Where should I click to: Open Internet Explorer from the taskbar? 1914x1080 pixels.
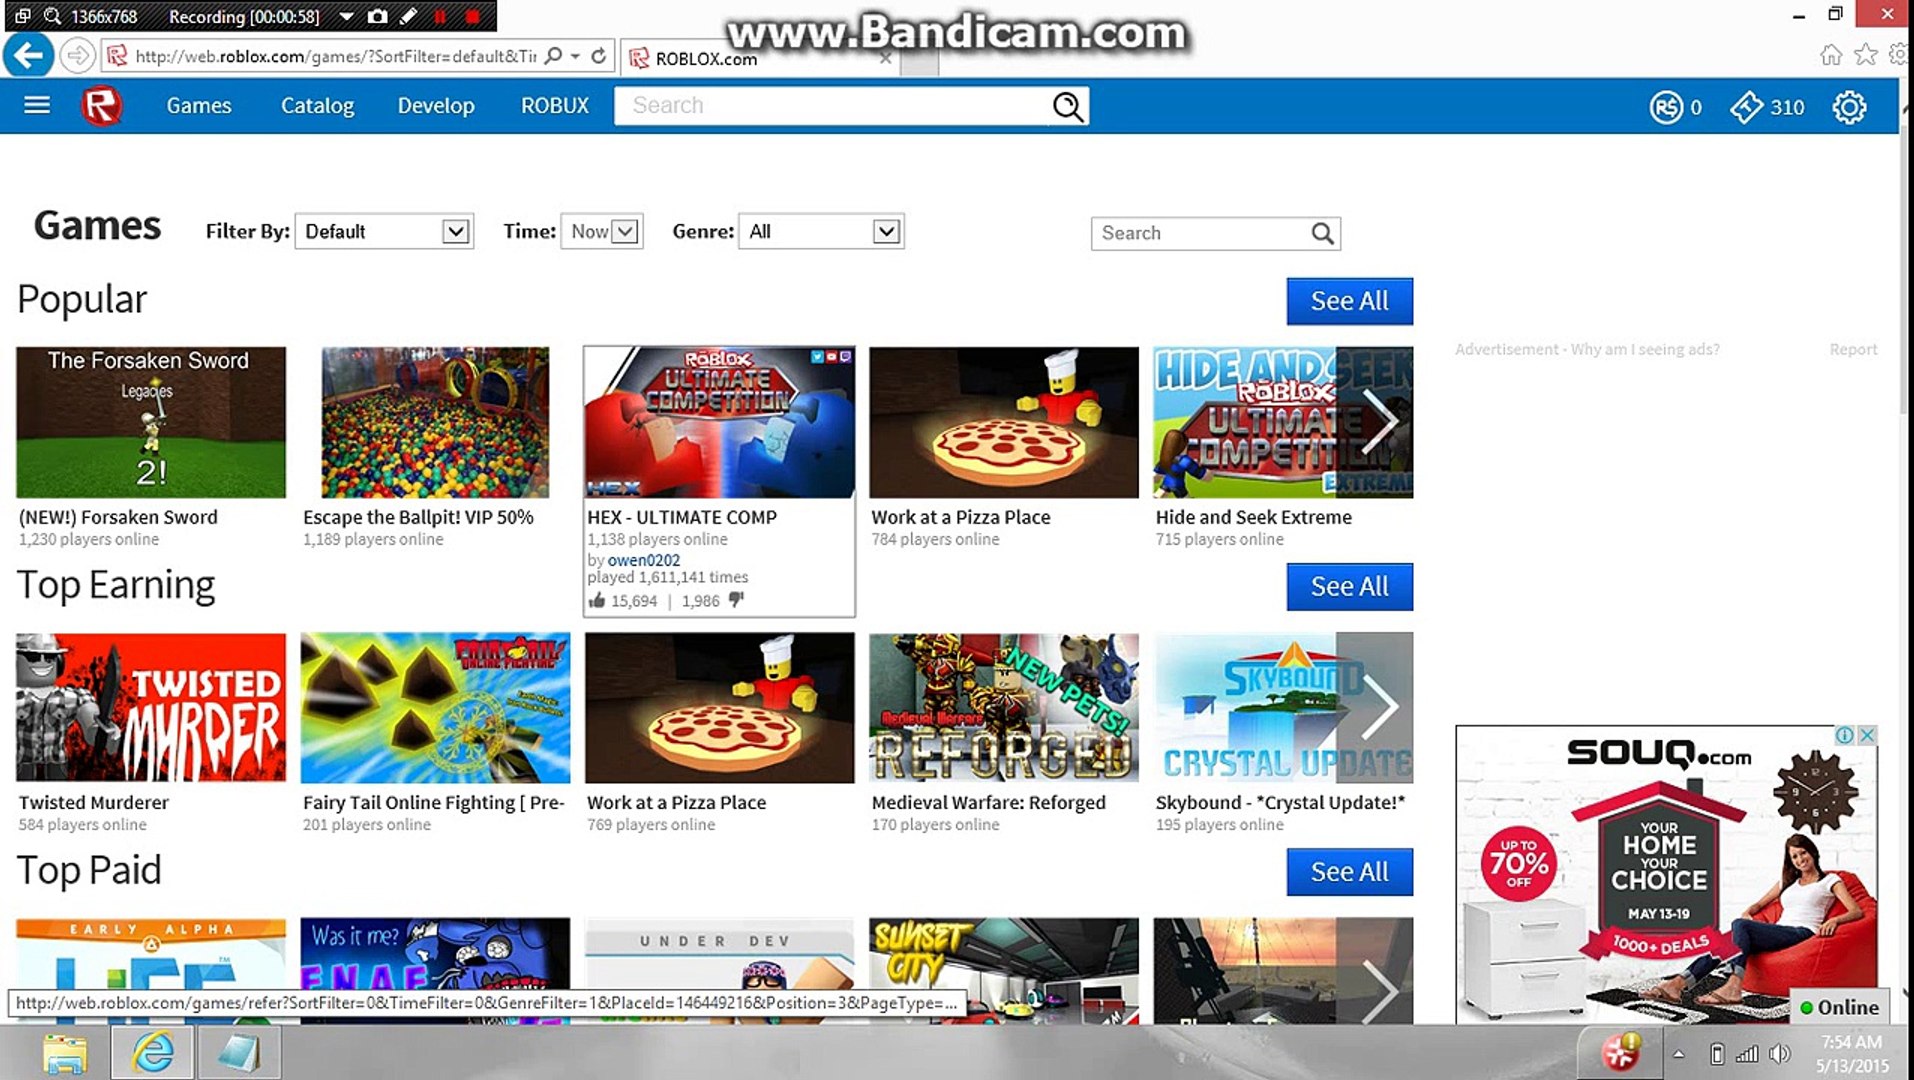152,1053
